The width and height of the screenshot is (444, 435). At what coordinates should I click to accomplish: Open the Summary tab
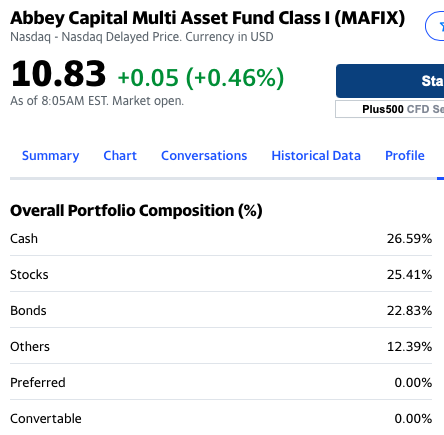click(x=51, y=156)
